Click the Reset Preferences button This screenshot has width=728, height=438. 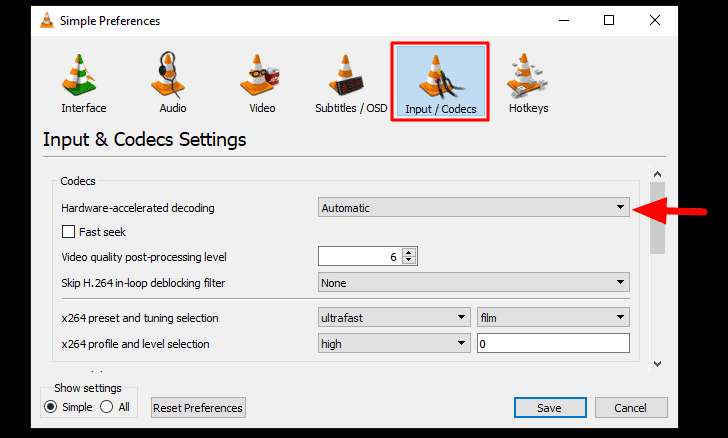coord(198,407)
